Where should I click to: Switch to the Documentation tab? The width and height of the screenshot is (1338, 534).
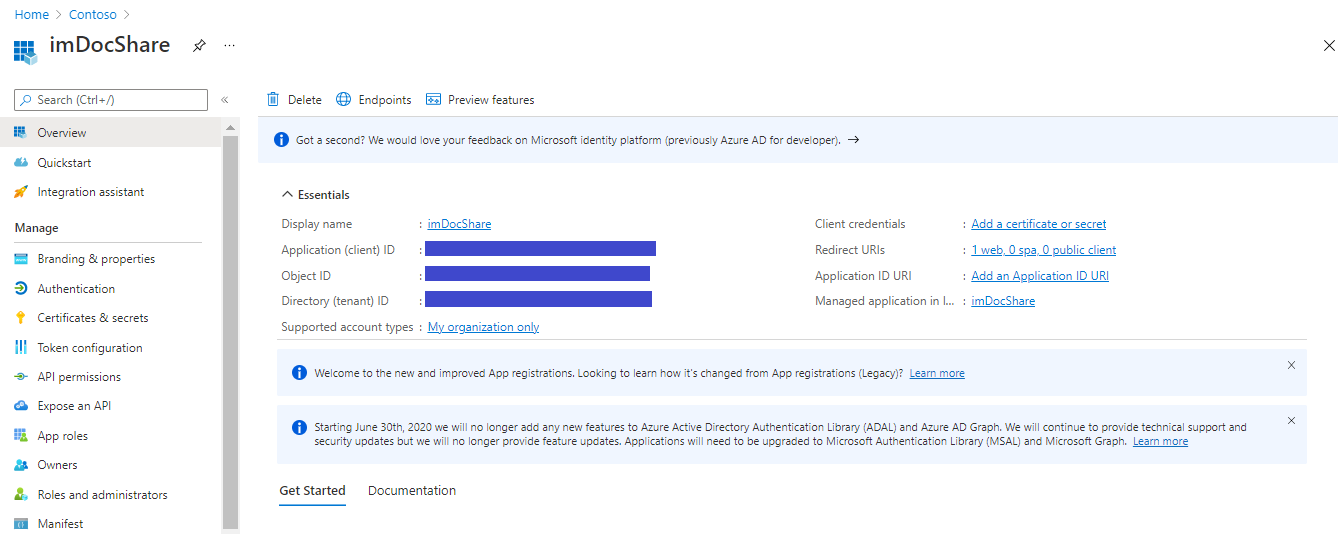click(x=412, y=491)
